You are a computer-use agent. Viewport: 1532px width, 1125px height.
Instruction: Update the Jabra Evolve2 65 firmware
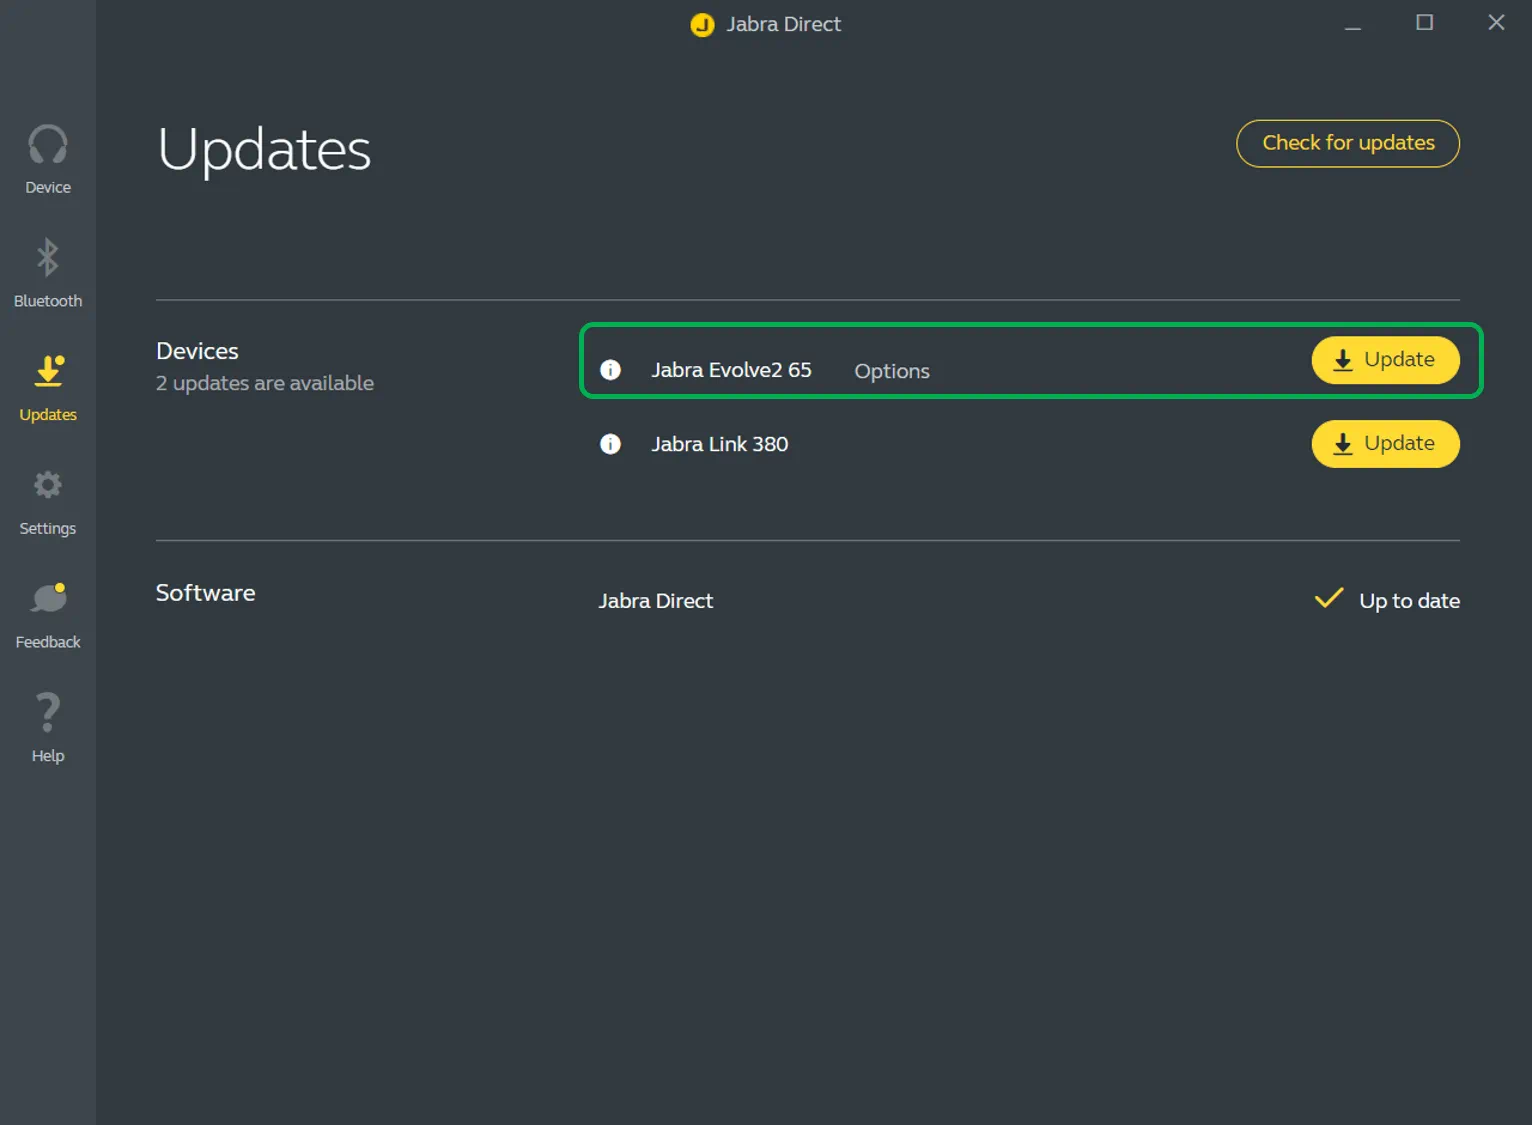1385,360
